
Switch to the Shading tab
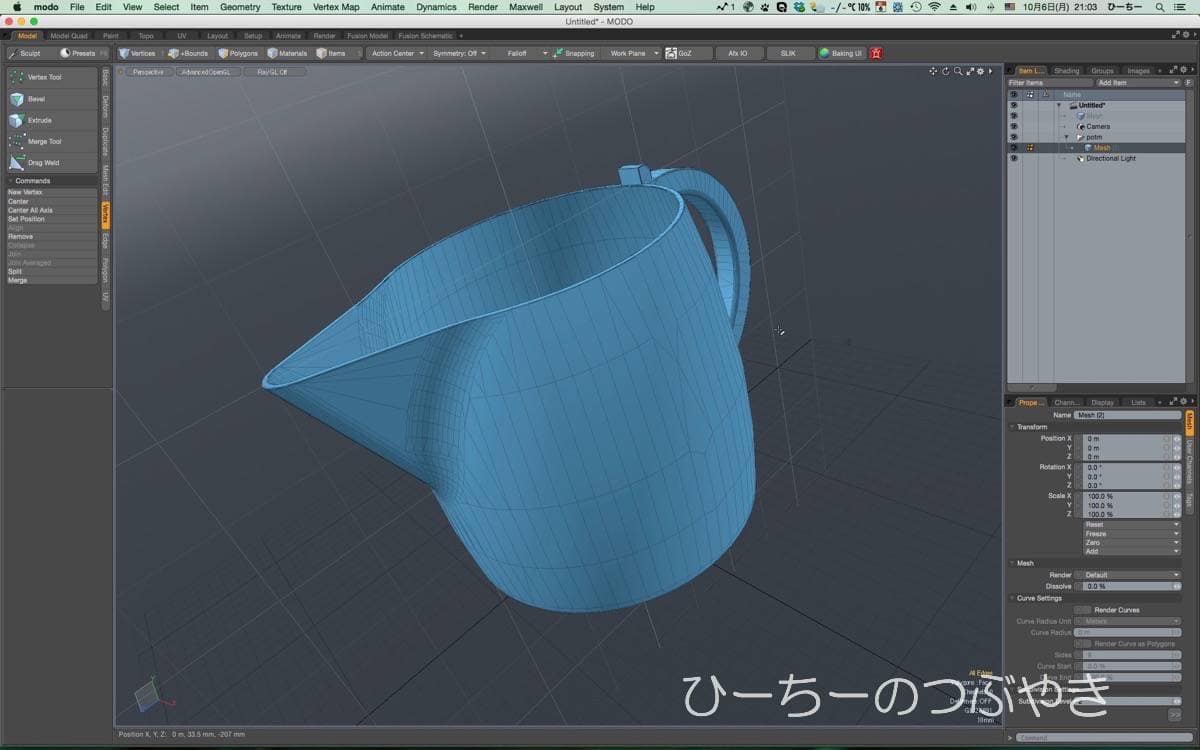tap(1067, 71)
